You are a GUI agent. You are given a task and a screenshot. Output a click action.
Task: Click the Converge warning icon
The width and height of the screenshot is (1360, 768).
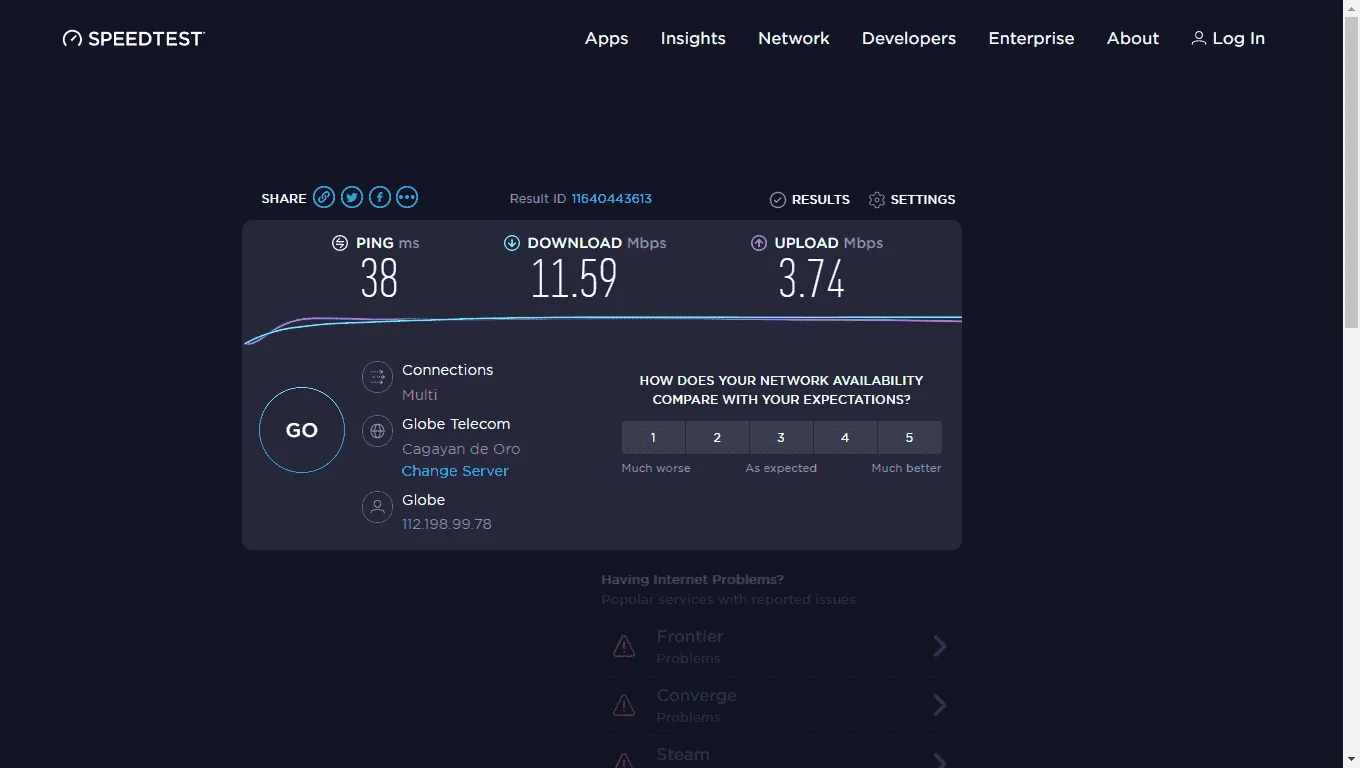[x=624, y=705]
